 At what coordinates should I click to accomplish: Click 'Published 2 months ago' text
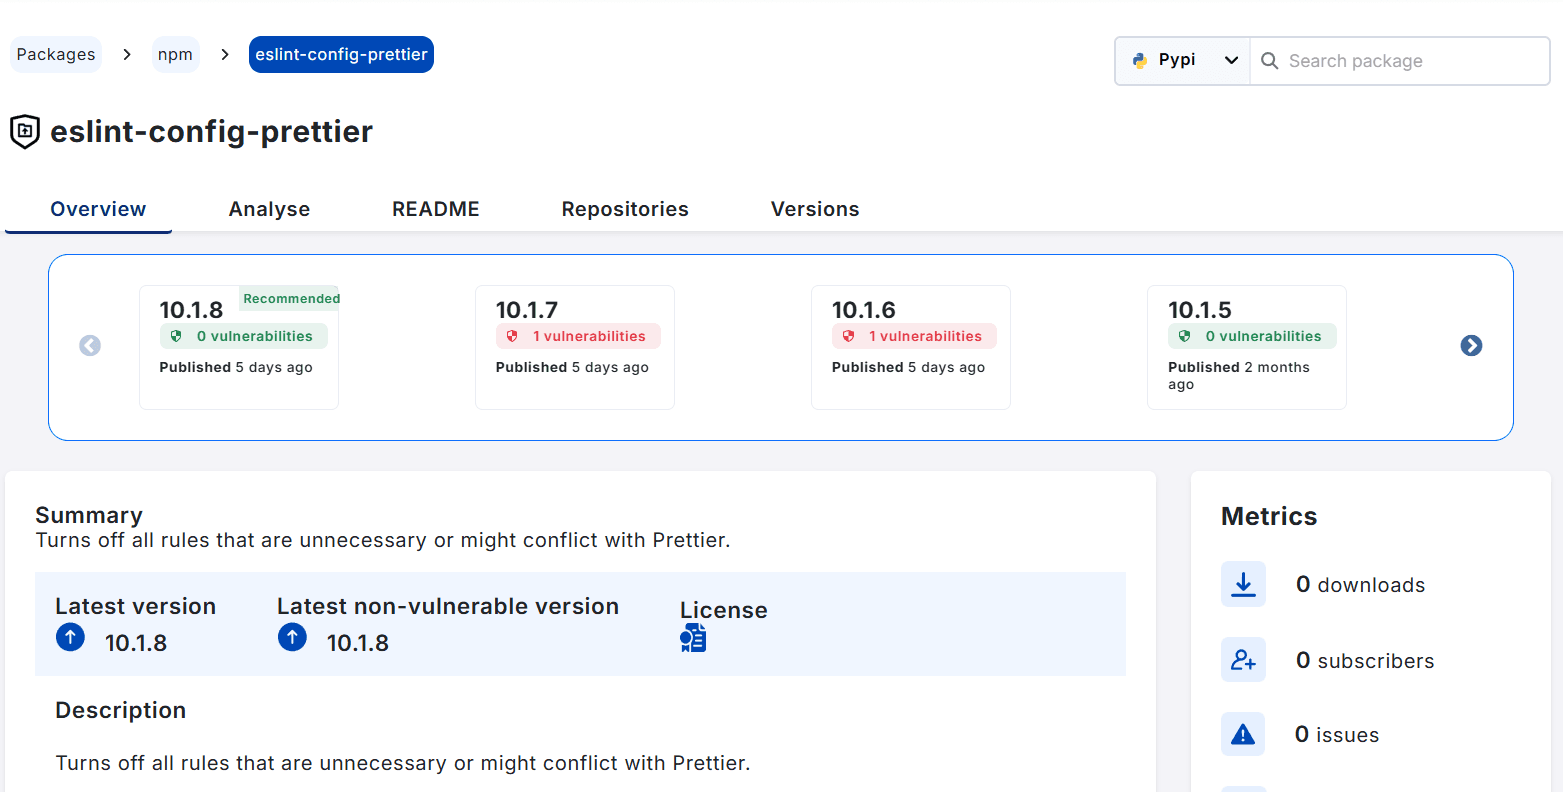point(1239,375)
